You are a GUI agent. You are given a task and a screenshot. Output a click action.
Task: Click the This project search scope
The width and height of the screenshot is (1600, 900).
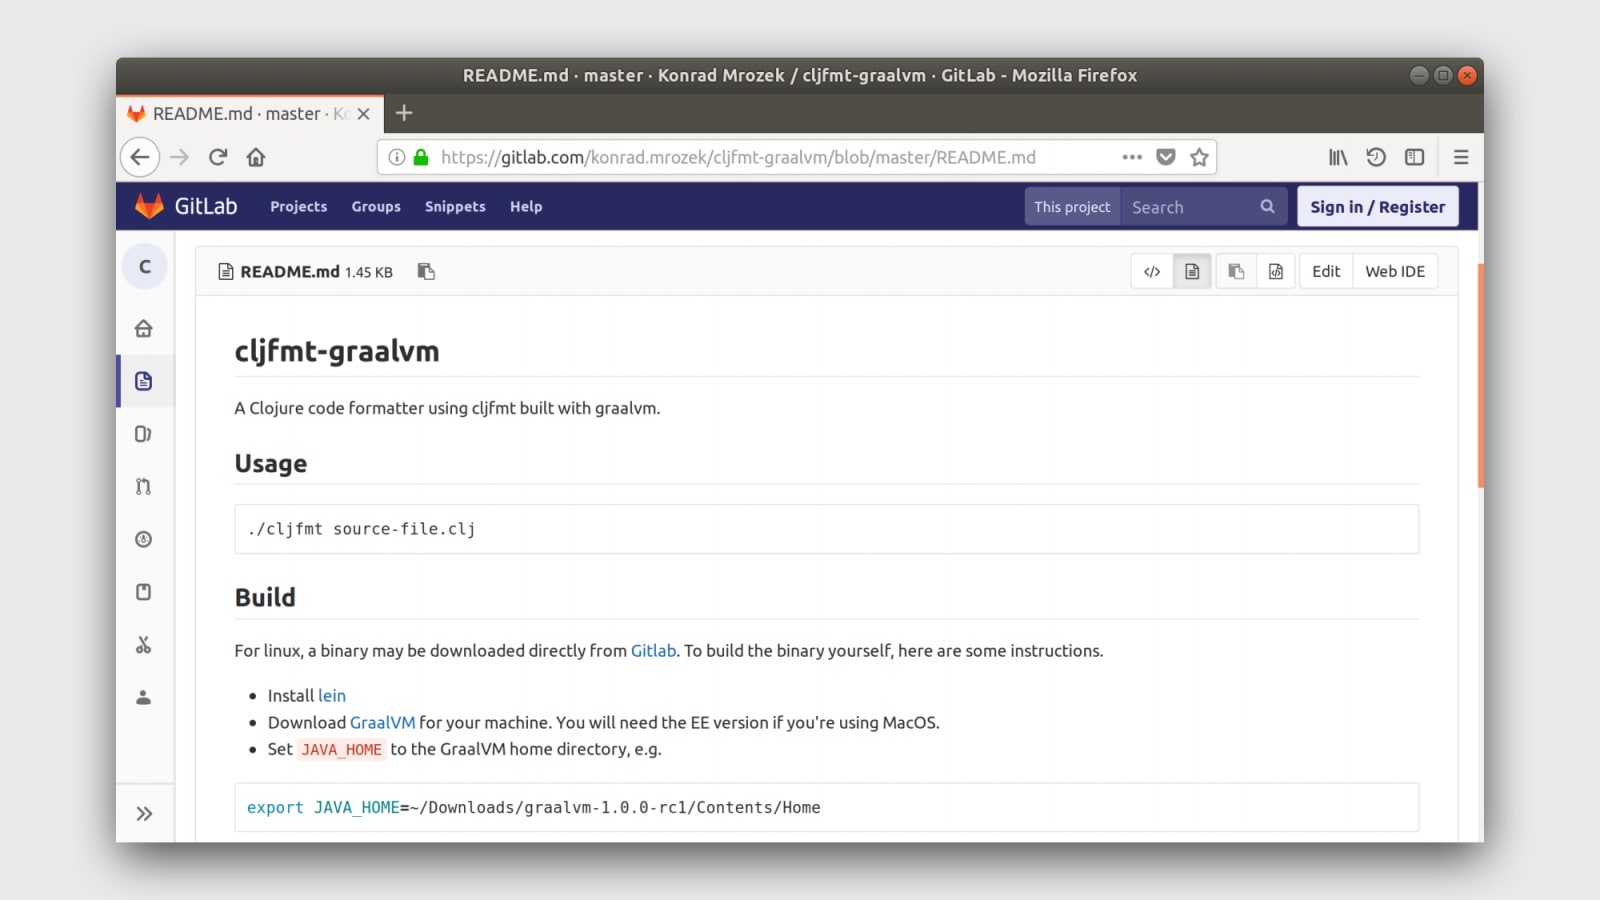pos(1072,207)
